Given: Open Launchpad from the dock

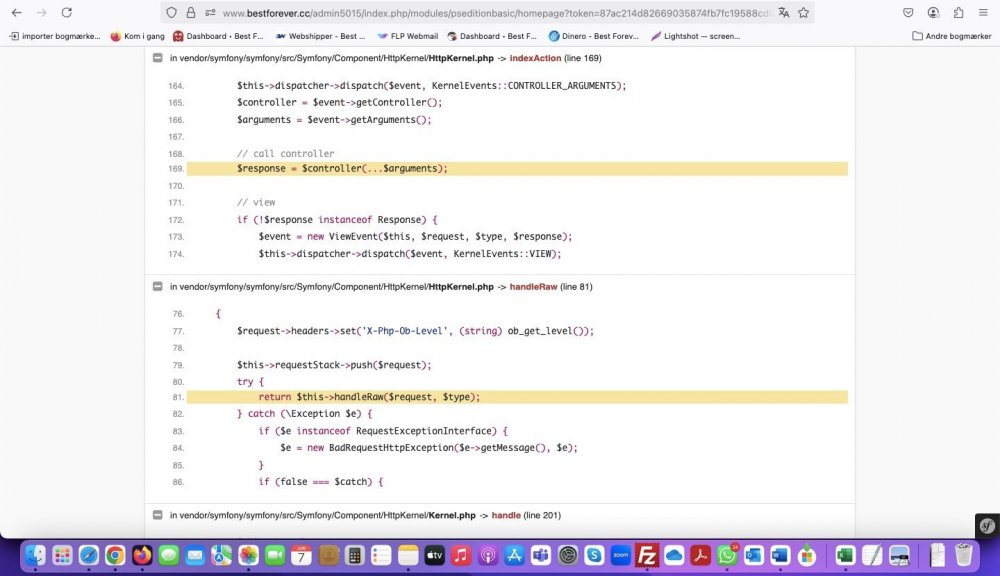Looking at the screenshot, I should (62, 556).
